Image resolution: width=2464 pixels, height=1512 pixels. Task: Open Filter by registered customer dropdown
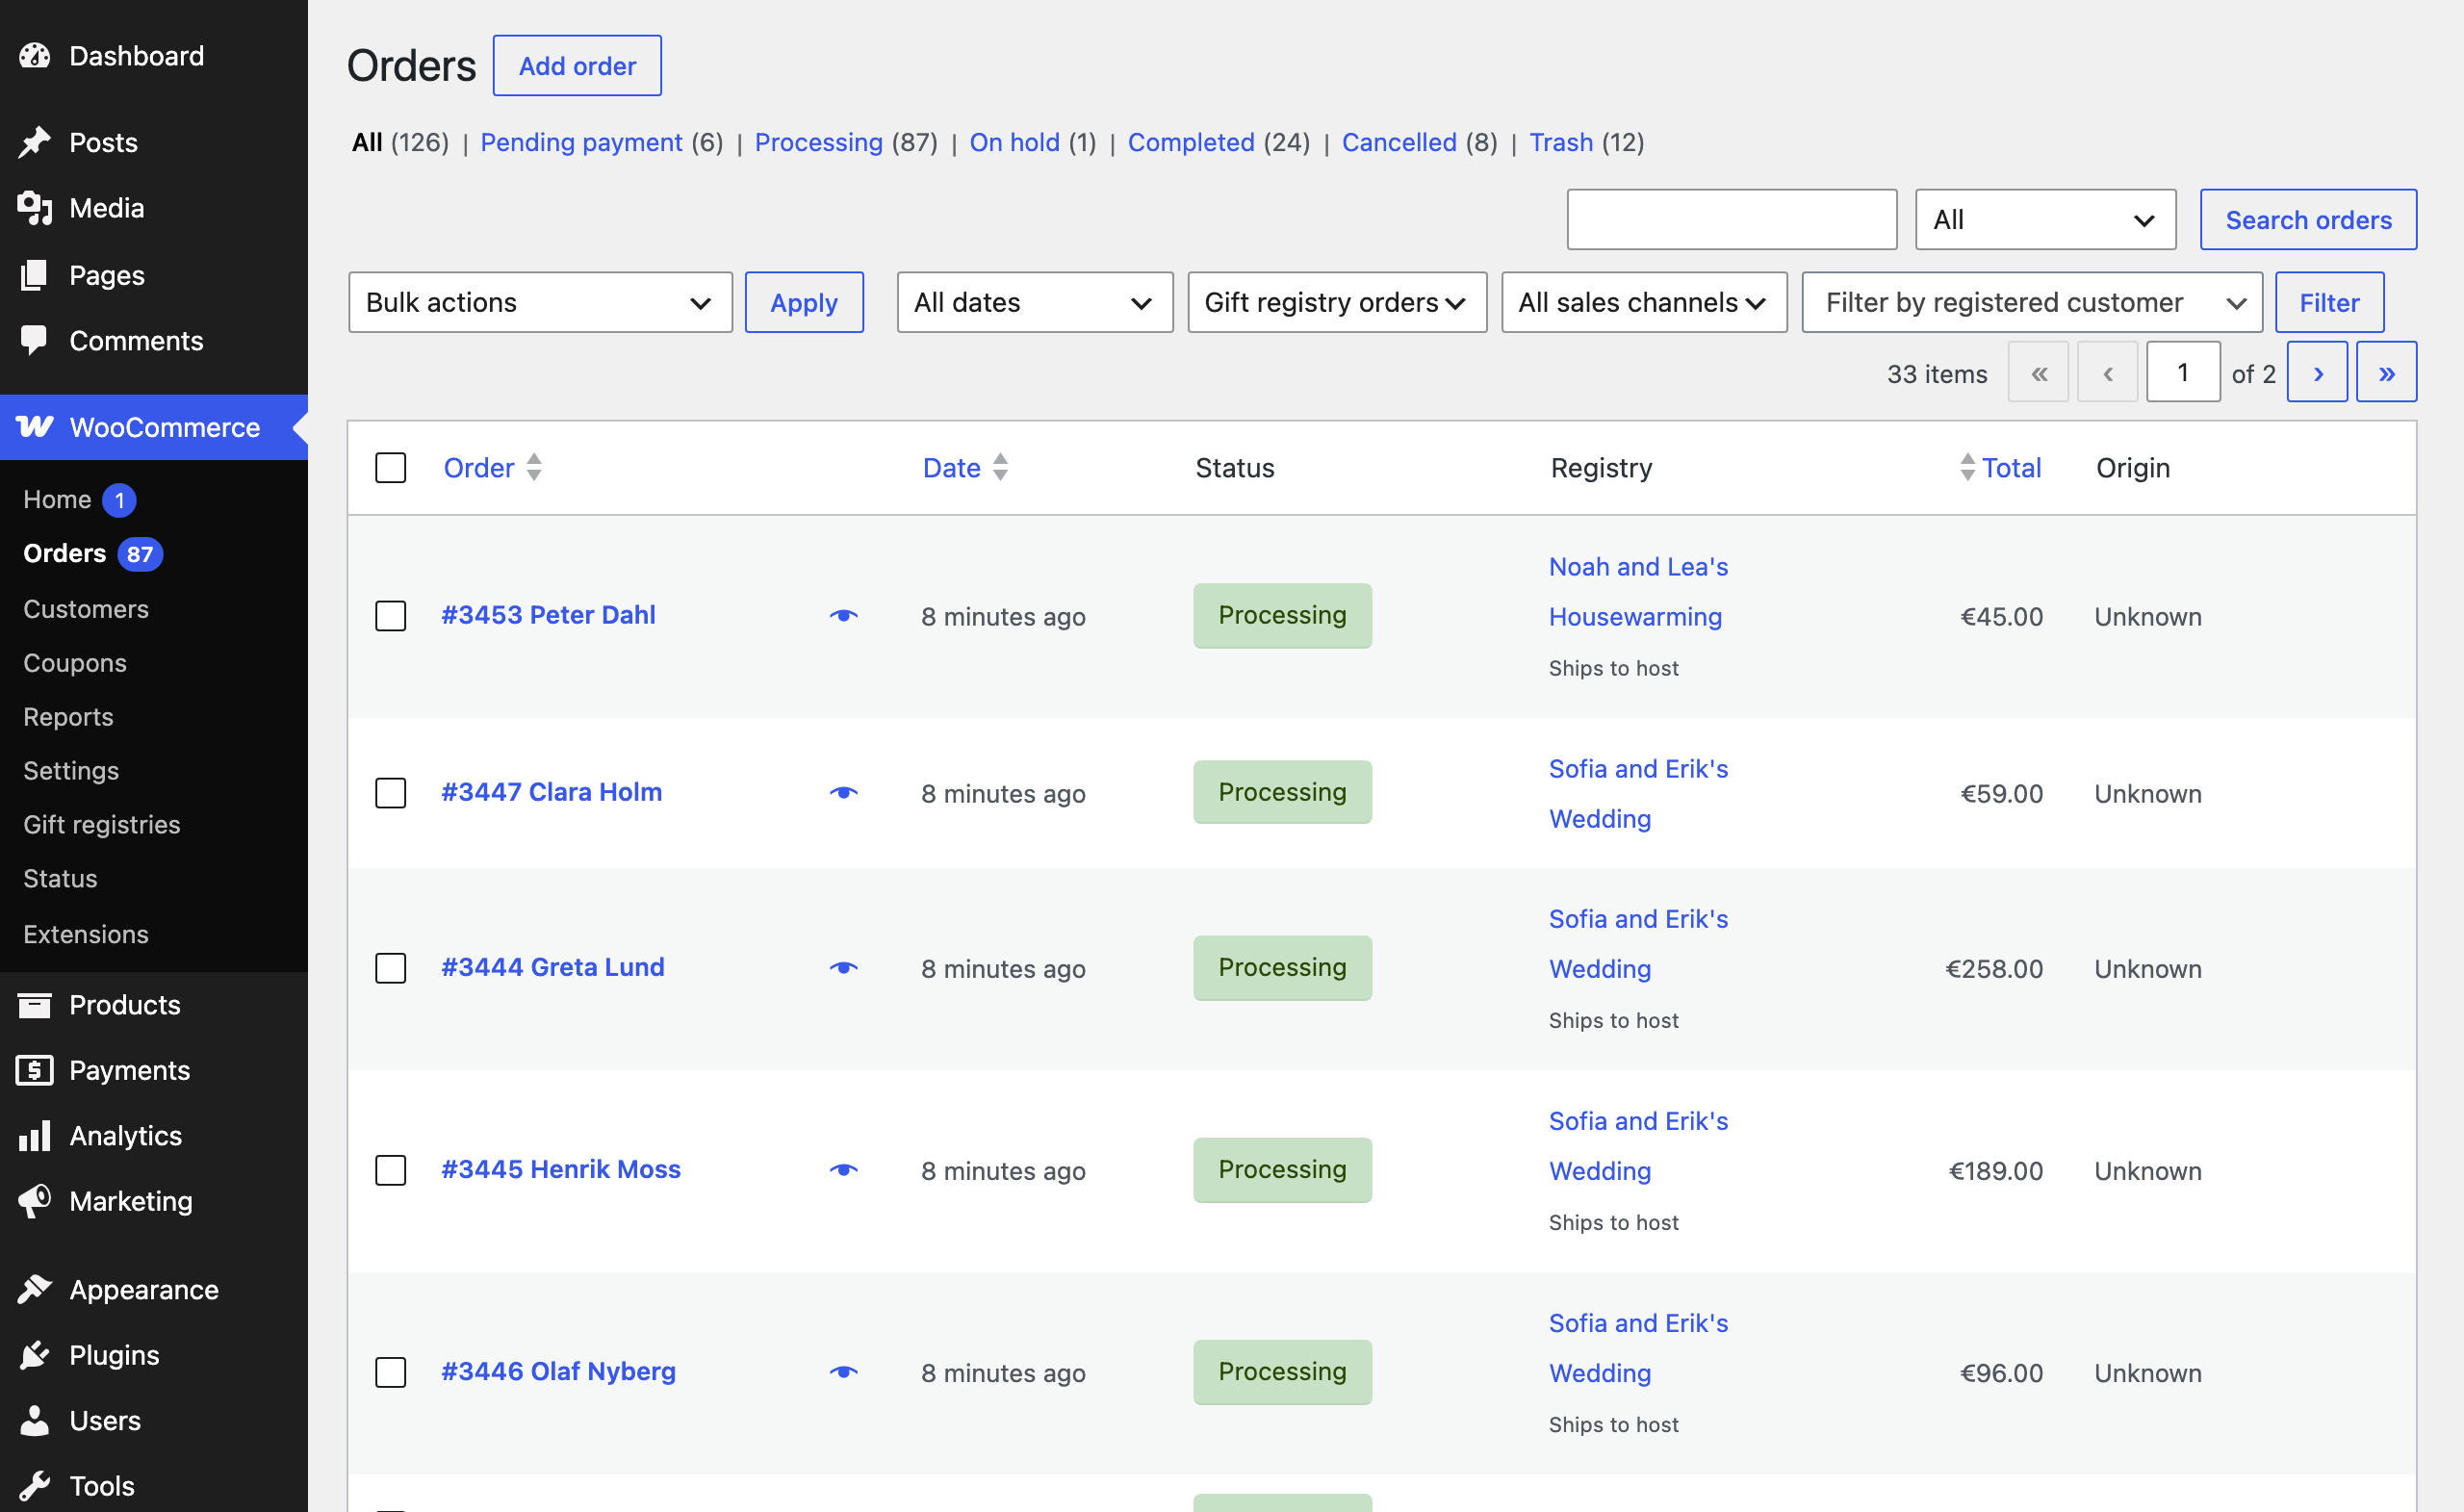pyautogui.click(x=2032, y=302)
